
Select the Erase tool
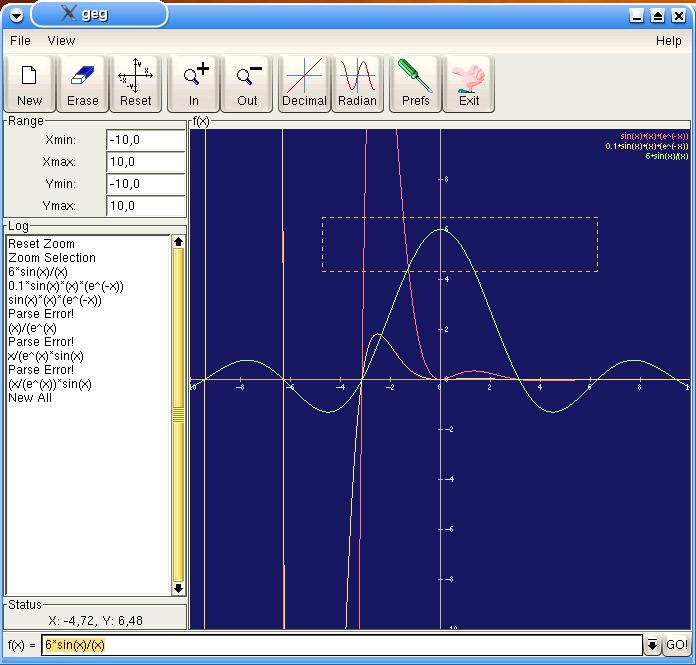[83, 84]
